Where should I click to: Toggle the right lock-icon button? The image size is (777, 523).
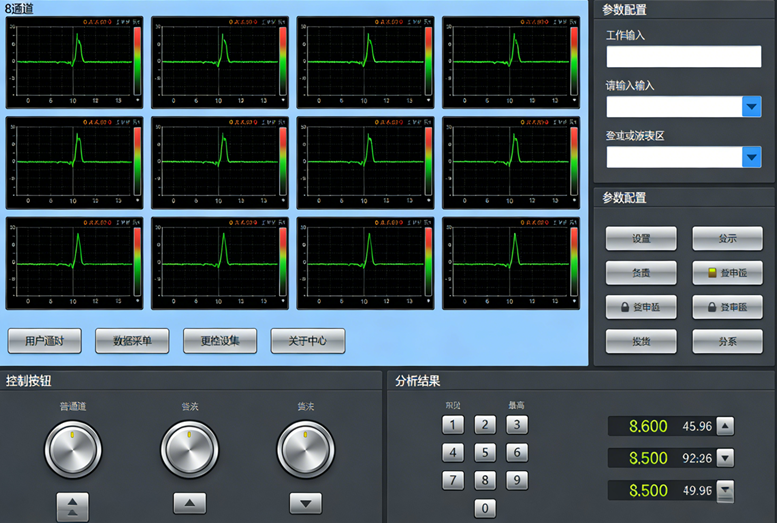(x=727, y=308)
